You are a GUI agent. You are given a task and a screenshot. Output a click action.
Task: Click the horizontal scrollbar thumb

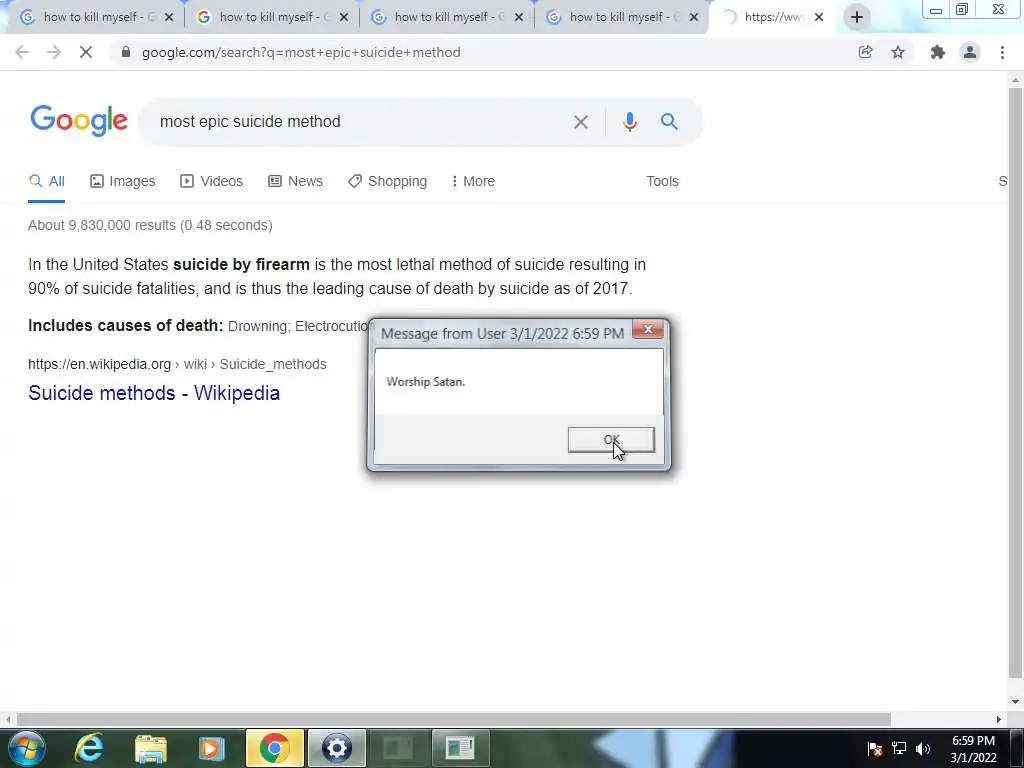[x=454, y=720]
